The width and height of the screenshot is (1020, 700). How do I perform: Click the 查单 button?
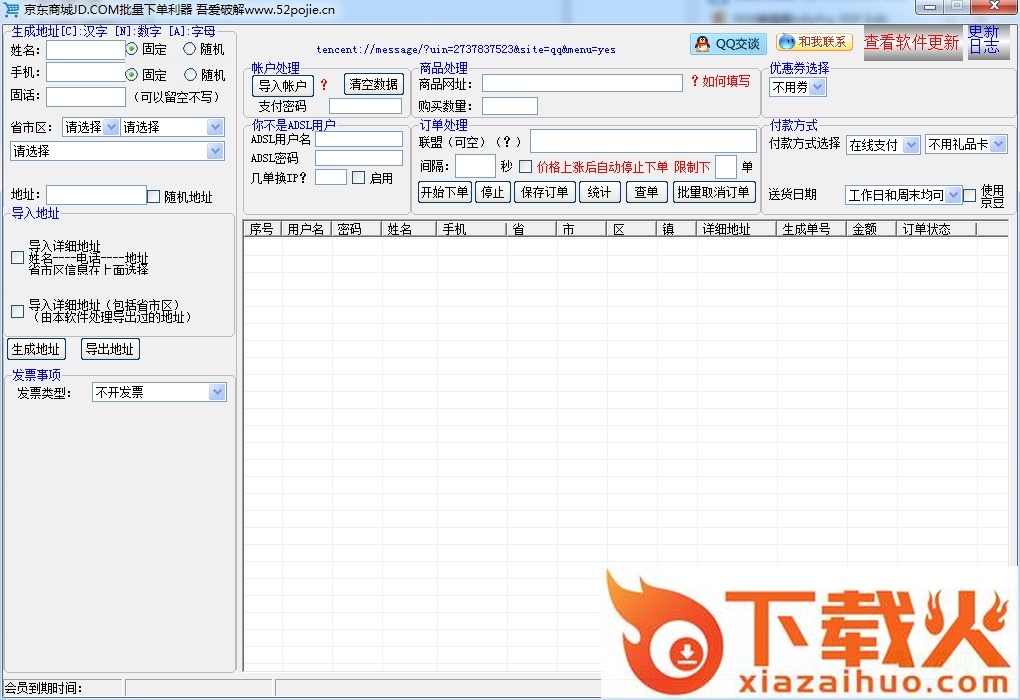[x=645, y=192]
